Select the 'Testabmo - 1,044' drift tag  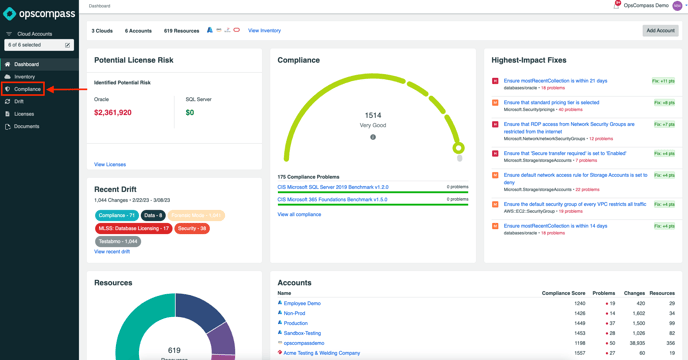click(118, 241)
